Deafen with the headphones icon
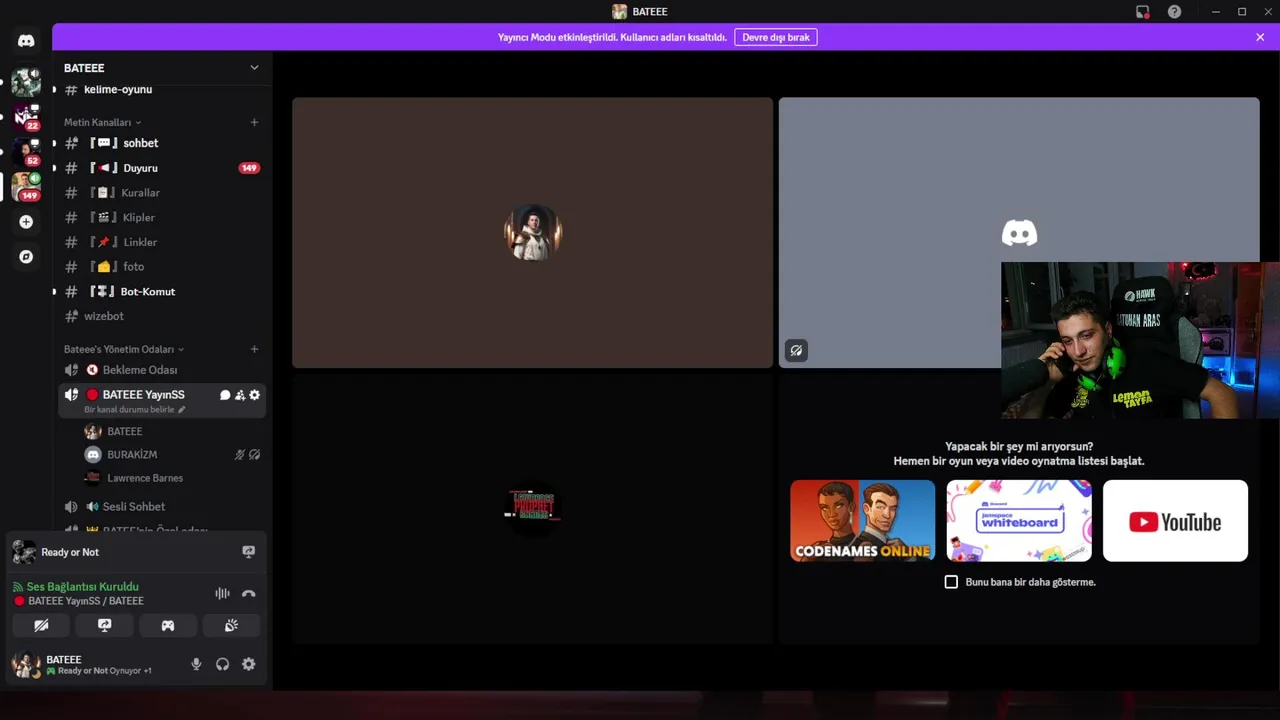 [x=222, y=664]
